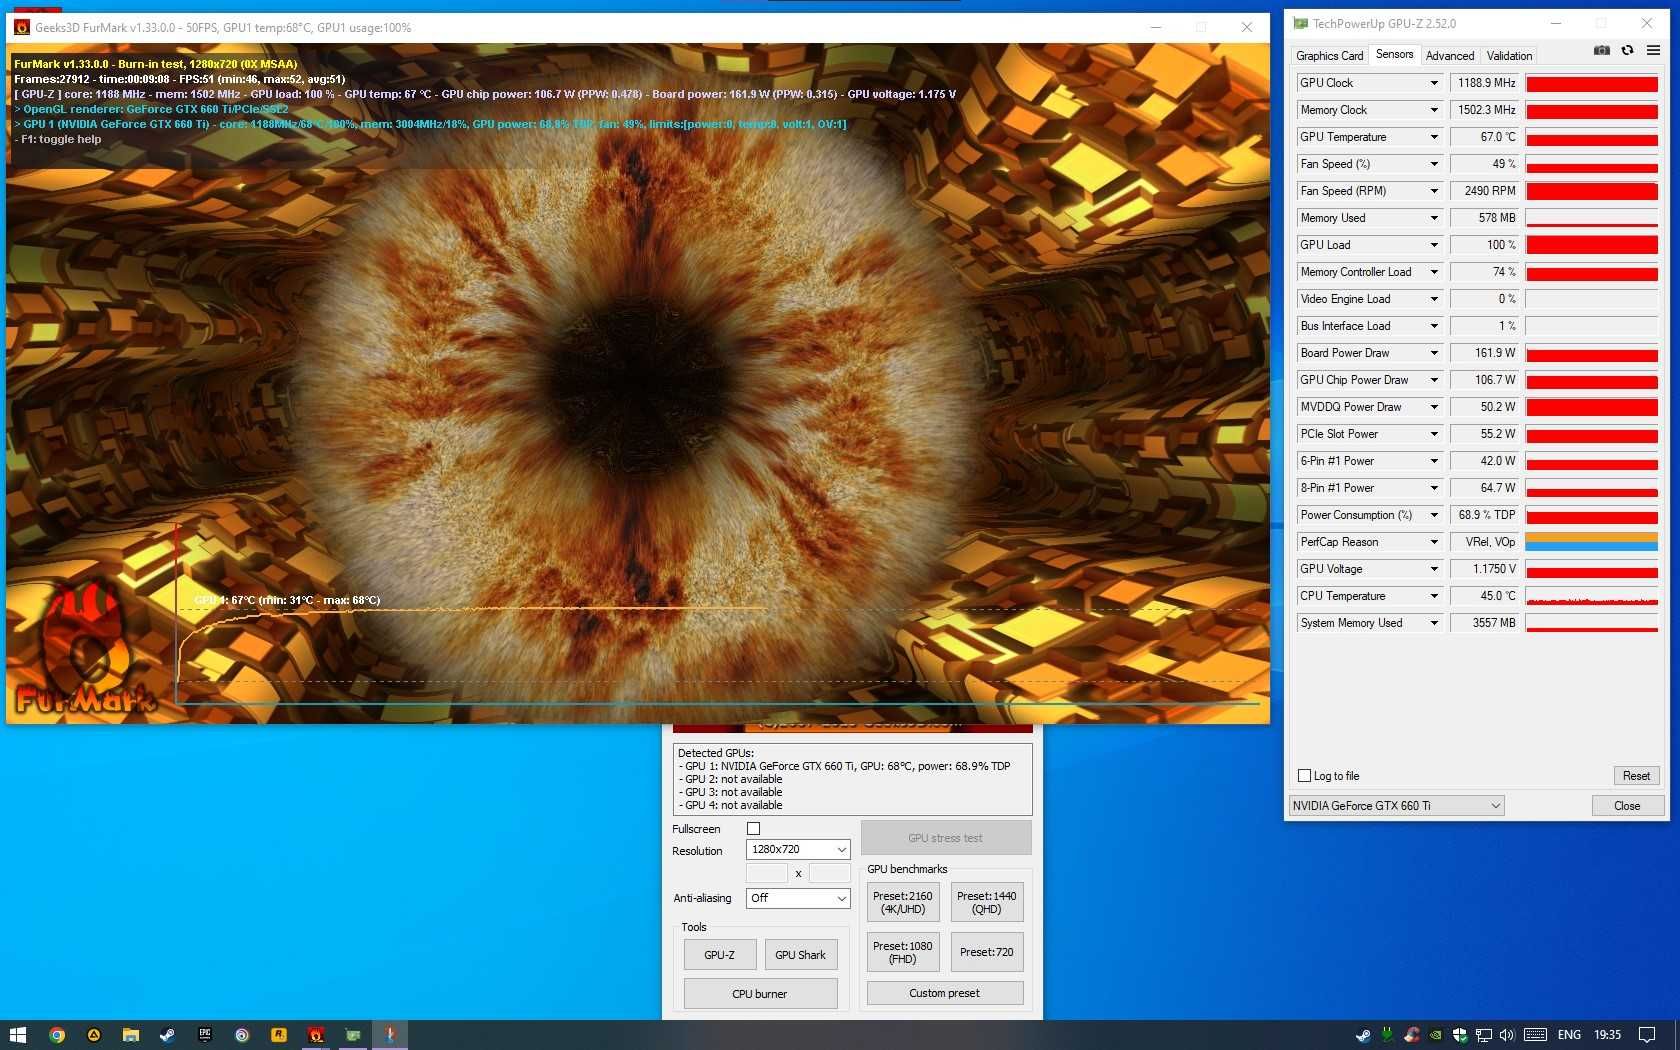Run the Preset:1080 (FHD) benchmark
This screenshot has width=1680, height=1050.
coord(902,952)
